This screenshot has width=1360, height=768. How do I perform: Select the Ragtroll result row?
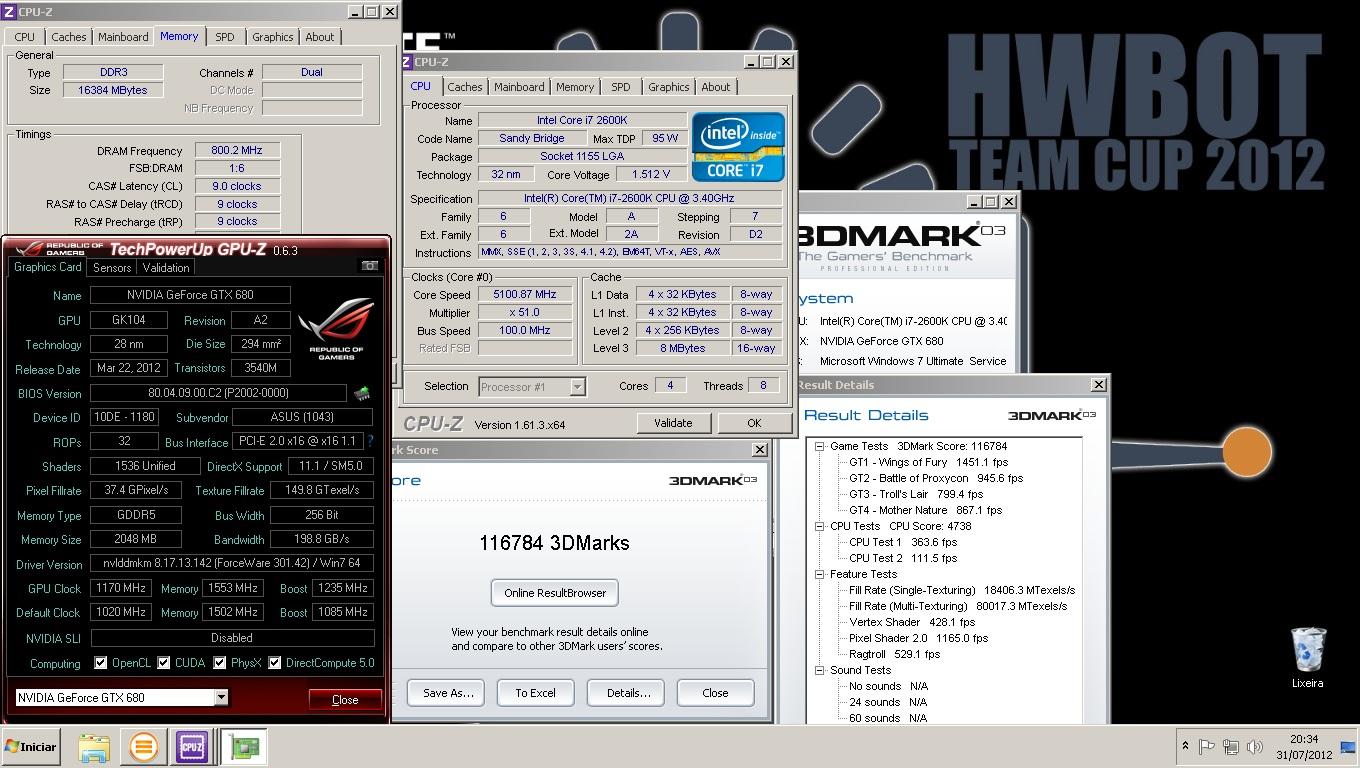(894, 654)
